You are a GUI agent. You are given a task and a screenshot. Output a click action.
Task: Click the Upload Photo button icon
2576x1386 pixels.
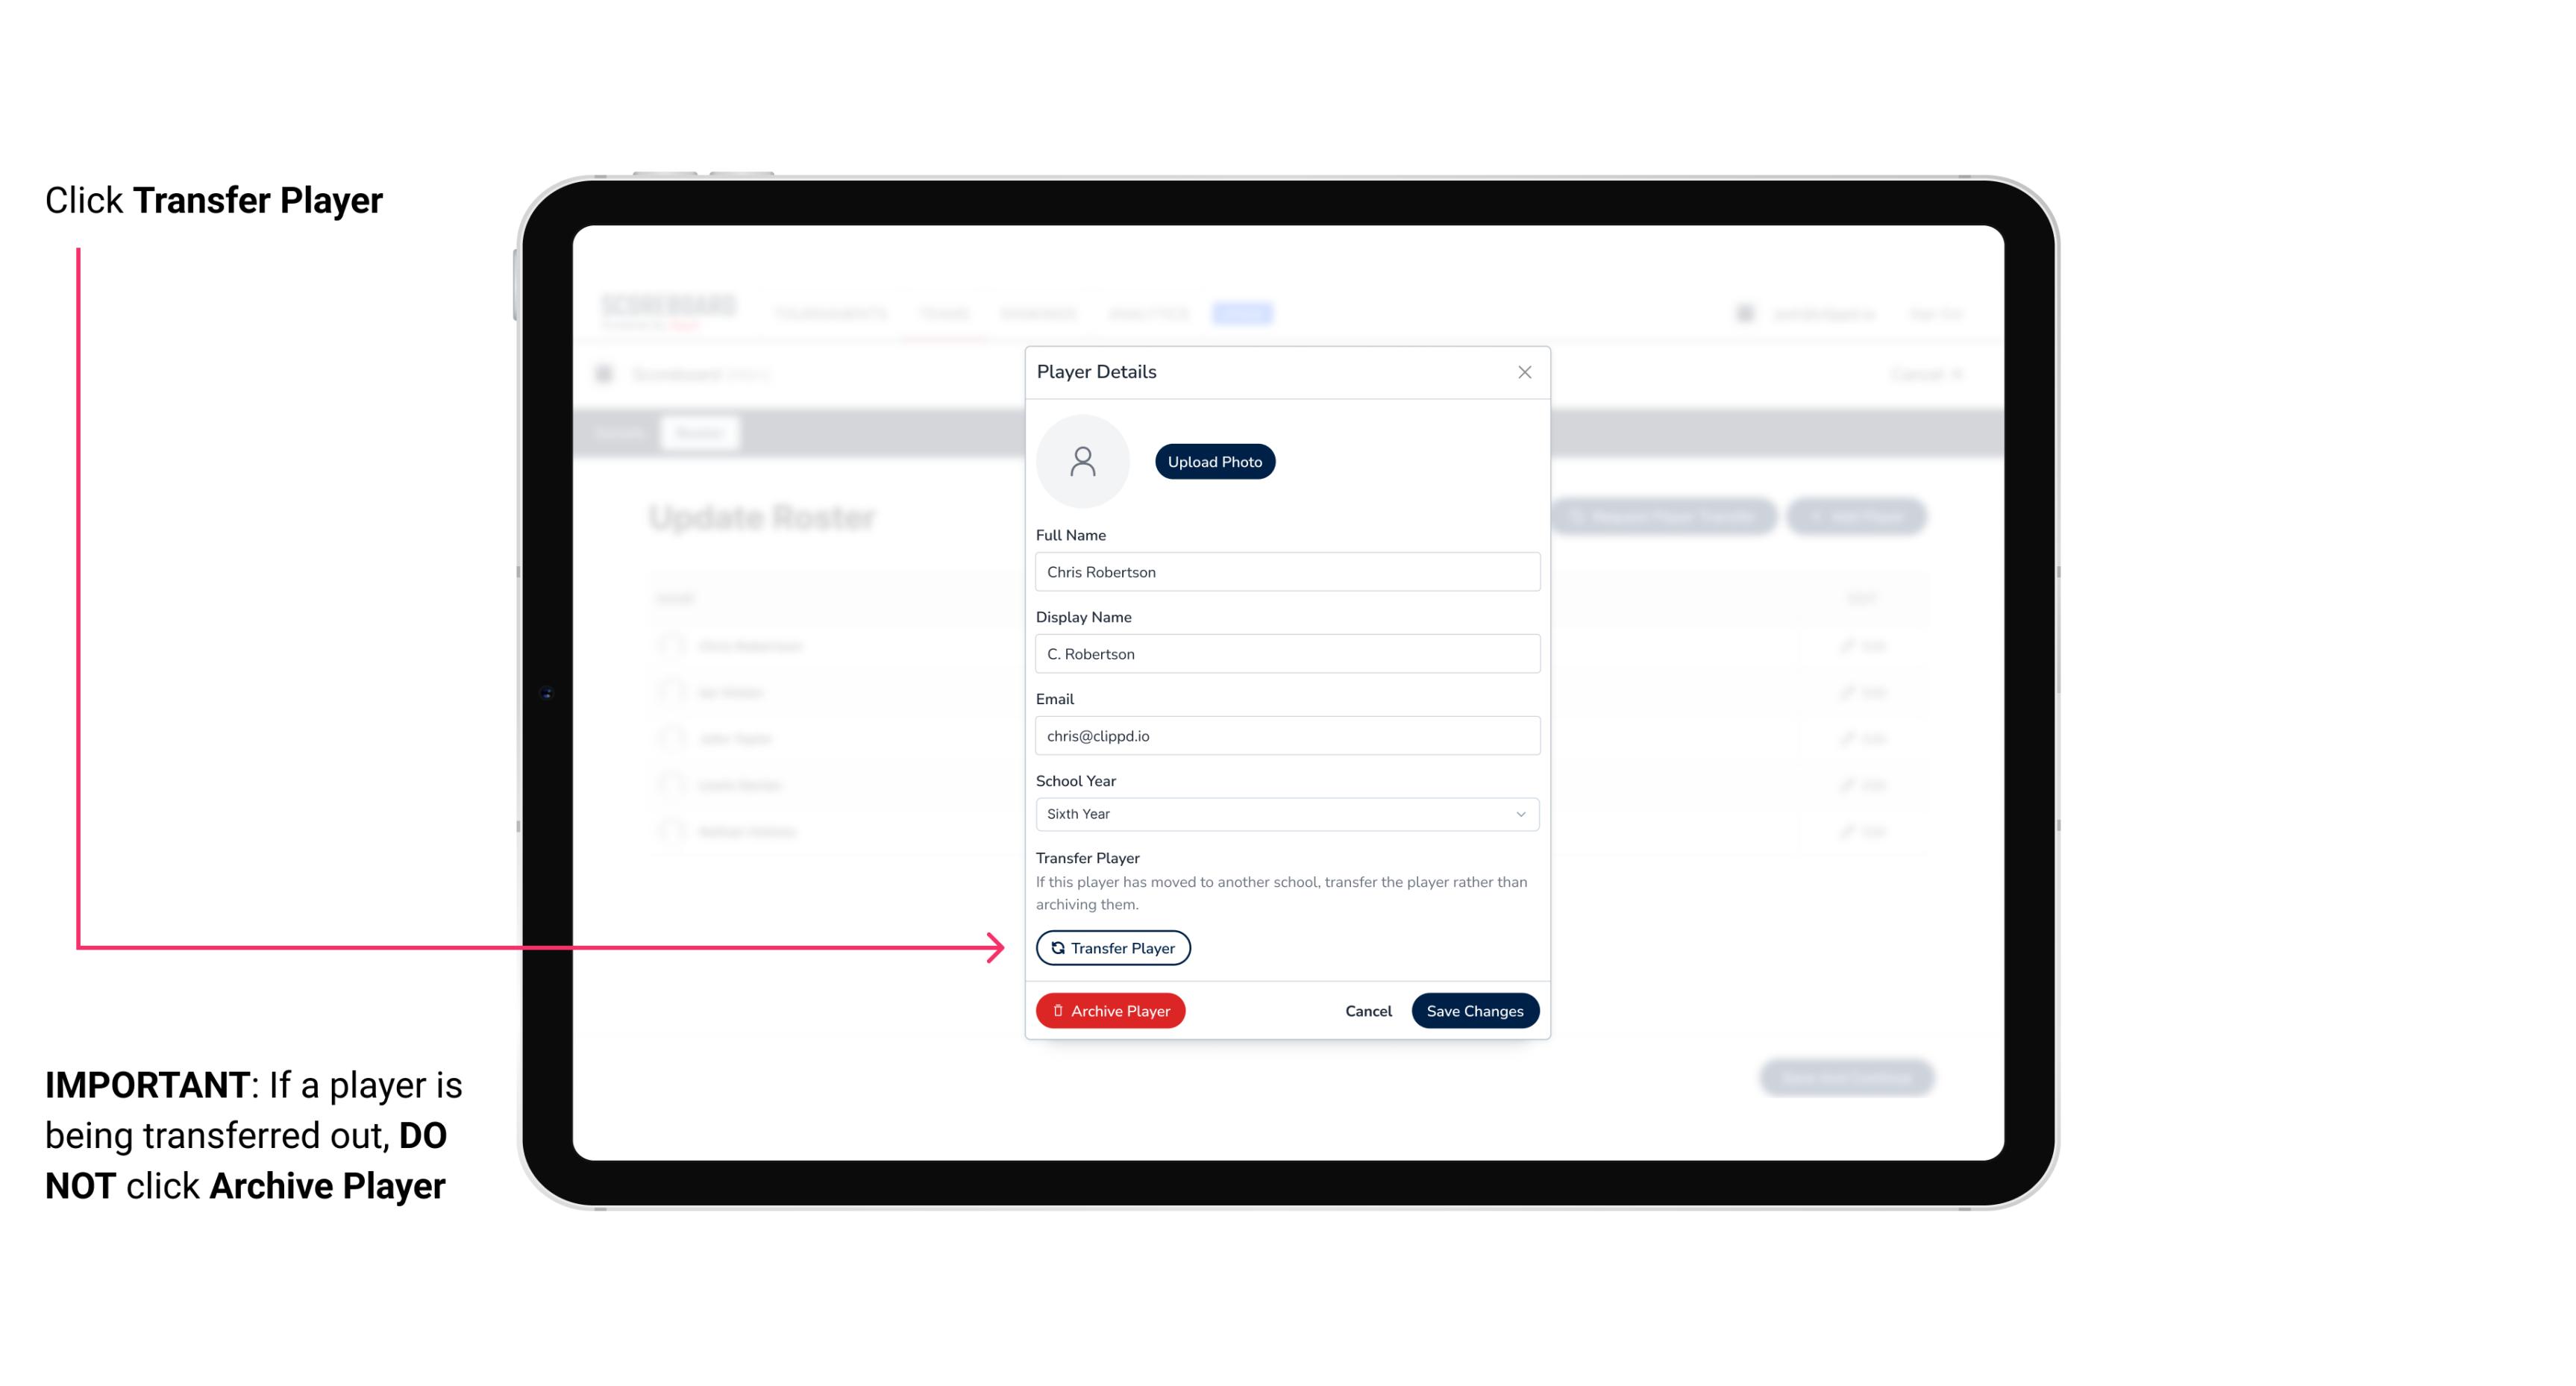click(x=1214, y=462)
